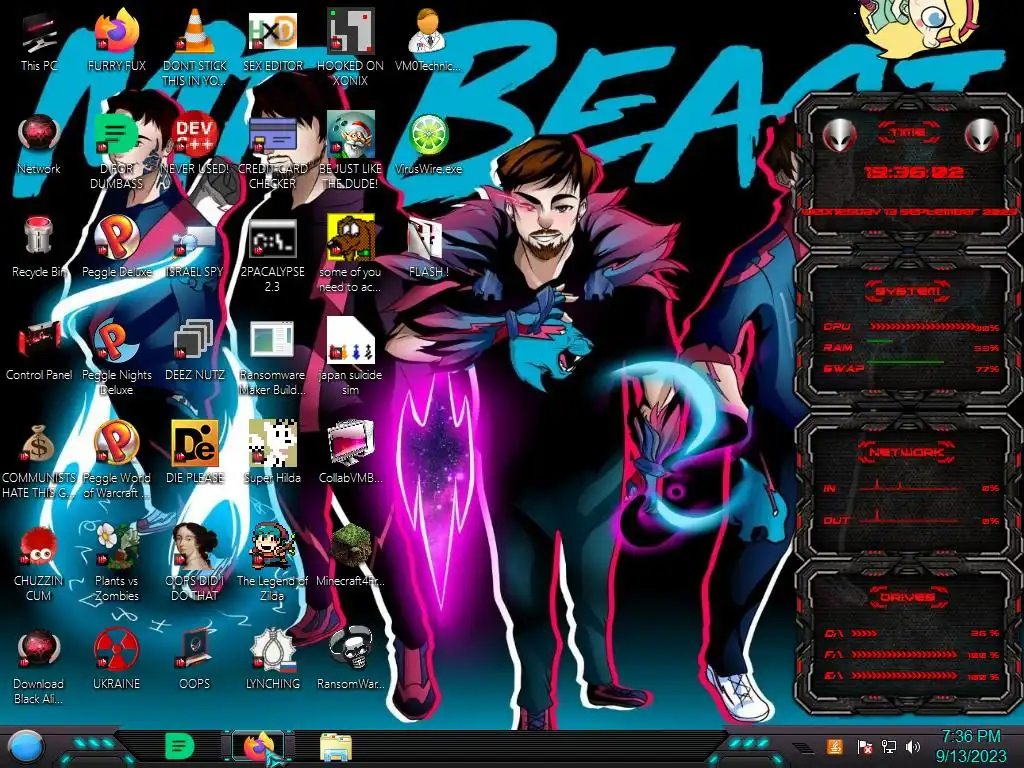The width and height of the screenshot is (1024, 768).
Task: Open the 7:36 PM taskbar clock
Action: pos(970,746)
